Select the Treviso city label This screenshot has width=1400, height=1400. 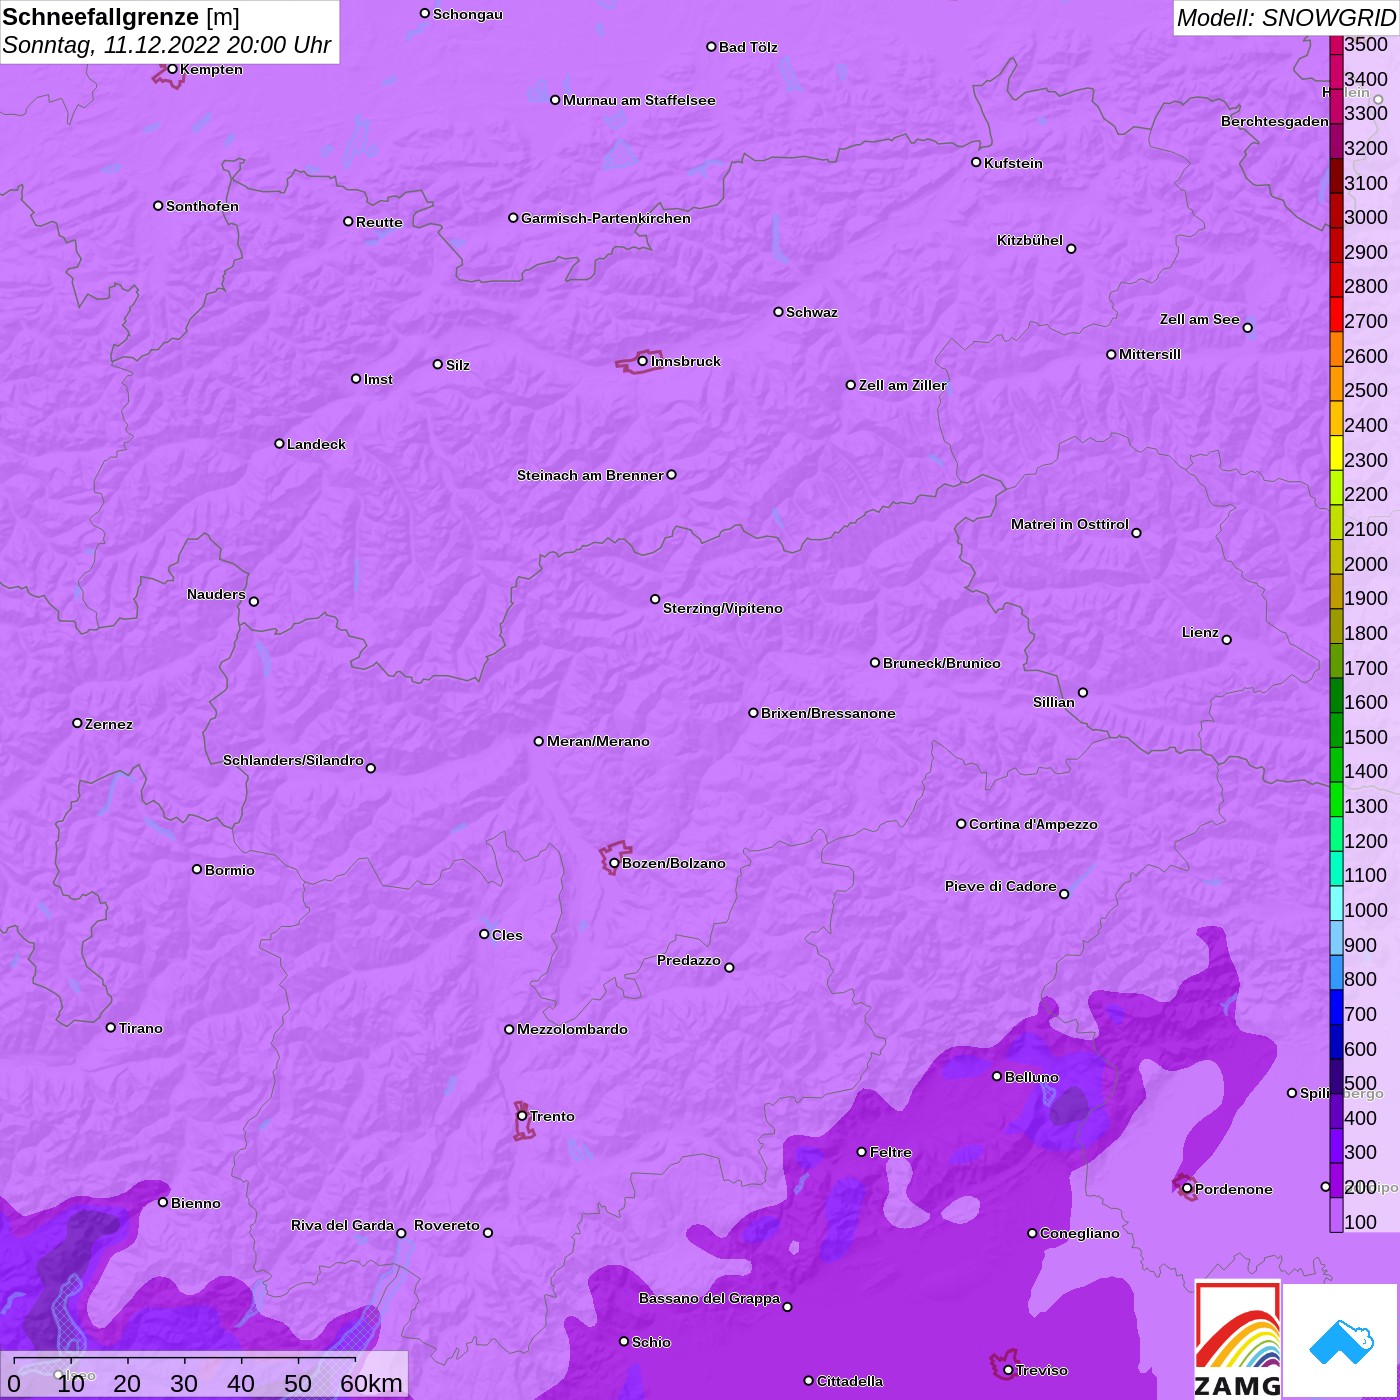1042,1370
